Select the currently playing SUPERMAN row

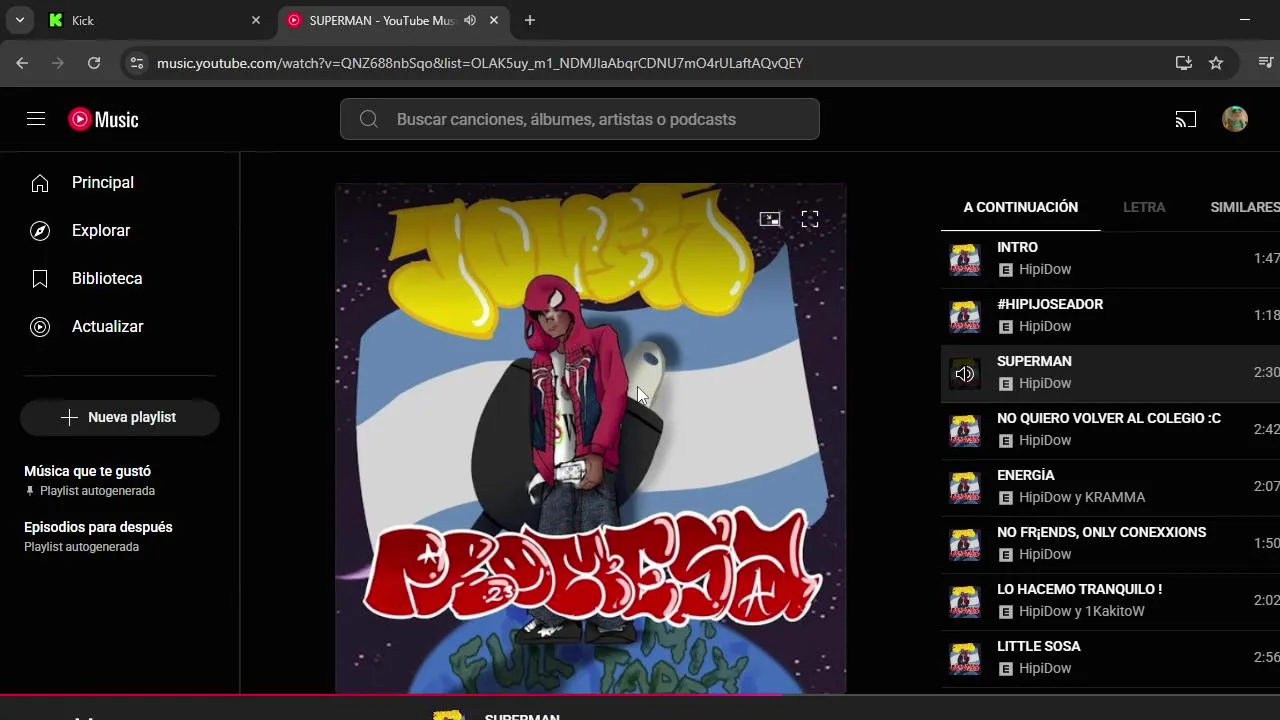tap(1110, 373)
